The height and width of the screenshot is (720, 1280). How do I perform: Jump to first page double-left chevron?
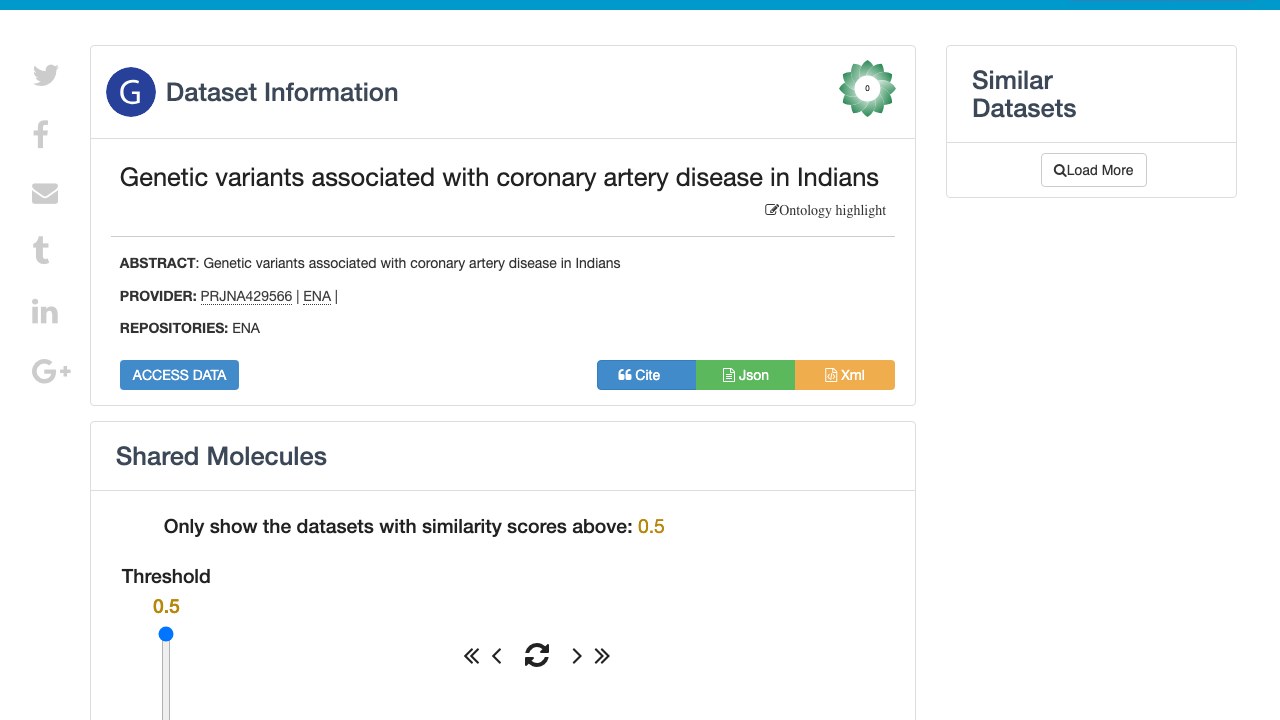tap(472, 656)
